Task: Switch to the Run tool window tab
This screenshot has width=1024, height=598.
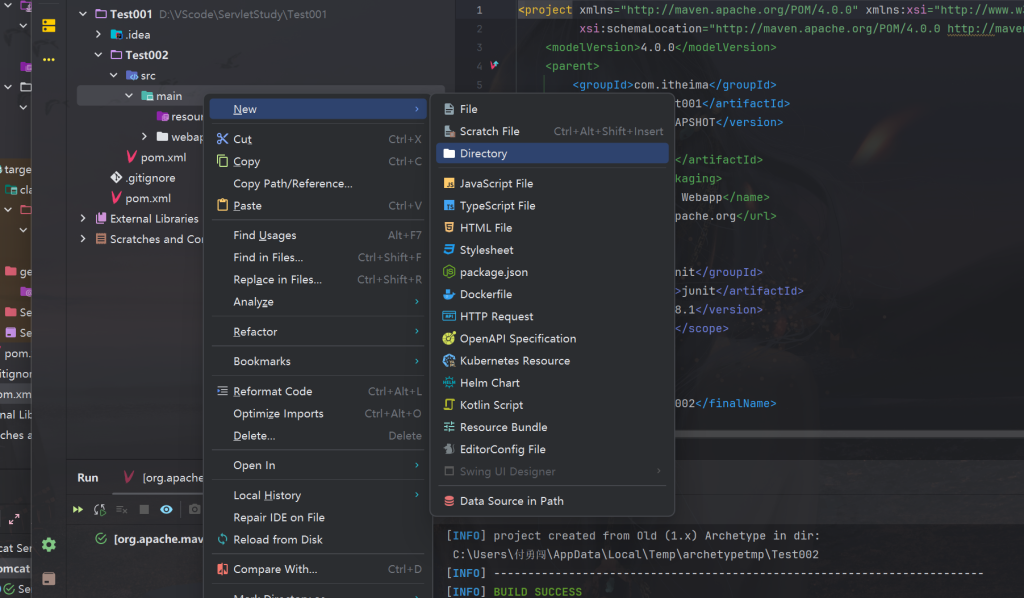Action: 88,478
